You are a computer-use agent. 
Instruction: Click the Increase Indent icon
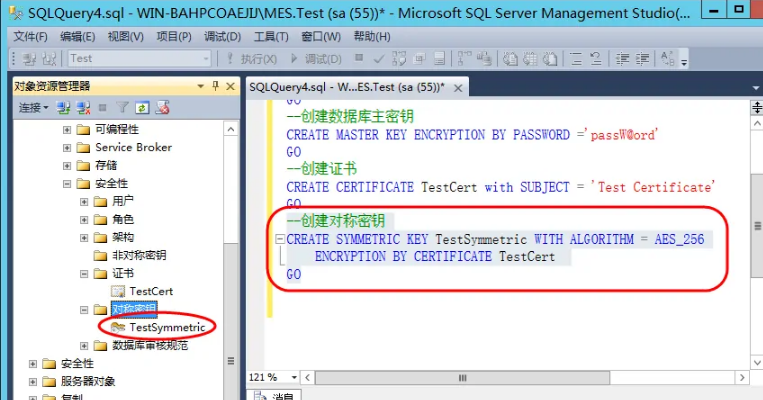pyautogui.click(x=642, y=59)
